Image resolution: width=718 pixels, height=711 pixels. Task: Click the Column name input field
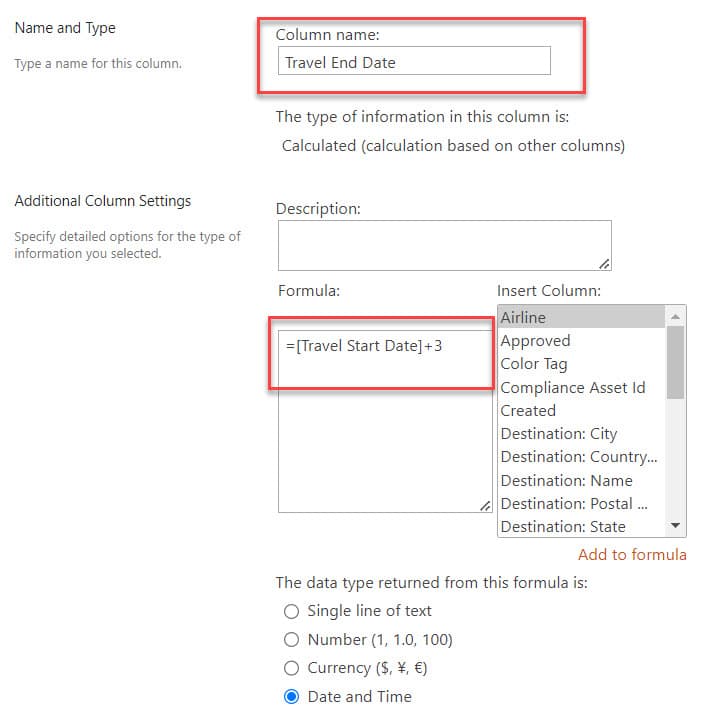click(414, 61)
